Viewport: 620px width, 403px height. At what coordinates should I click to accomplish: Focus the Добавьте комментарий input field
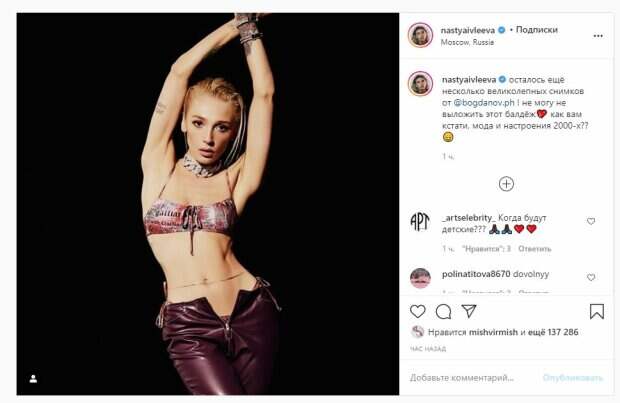(470, 378)
